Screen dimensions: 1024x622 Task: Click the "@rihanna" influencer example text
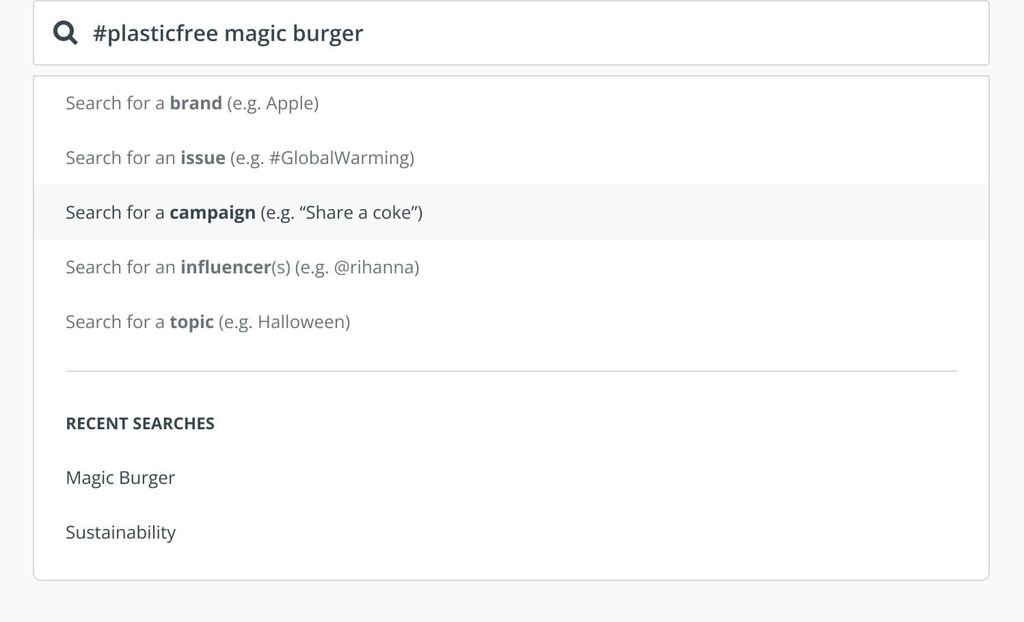[x=374, y=268]
